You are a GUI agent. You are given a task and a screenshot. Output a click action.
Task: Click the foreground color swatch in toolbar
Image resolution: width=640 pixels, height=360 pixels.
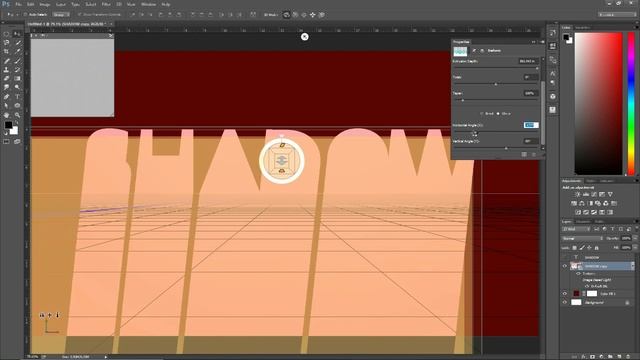(x=8, y=125)
